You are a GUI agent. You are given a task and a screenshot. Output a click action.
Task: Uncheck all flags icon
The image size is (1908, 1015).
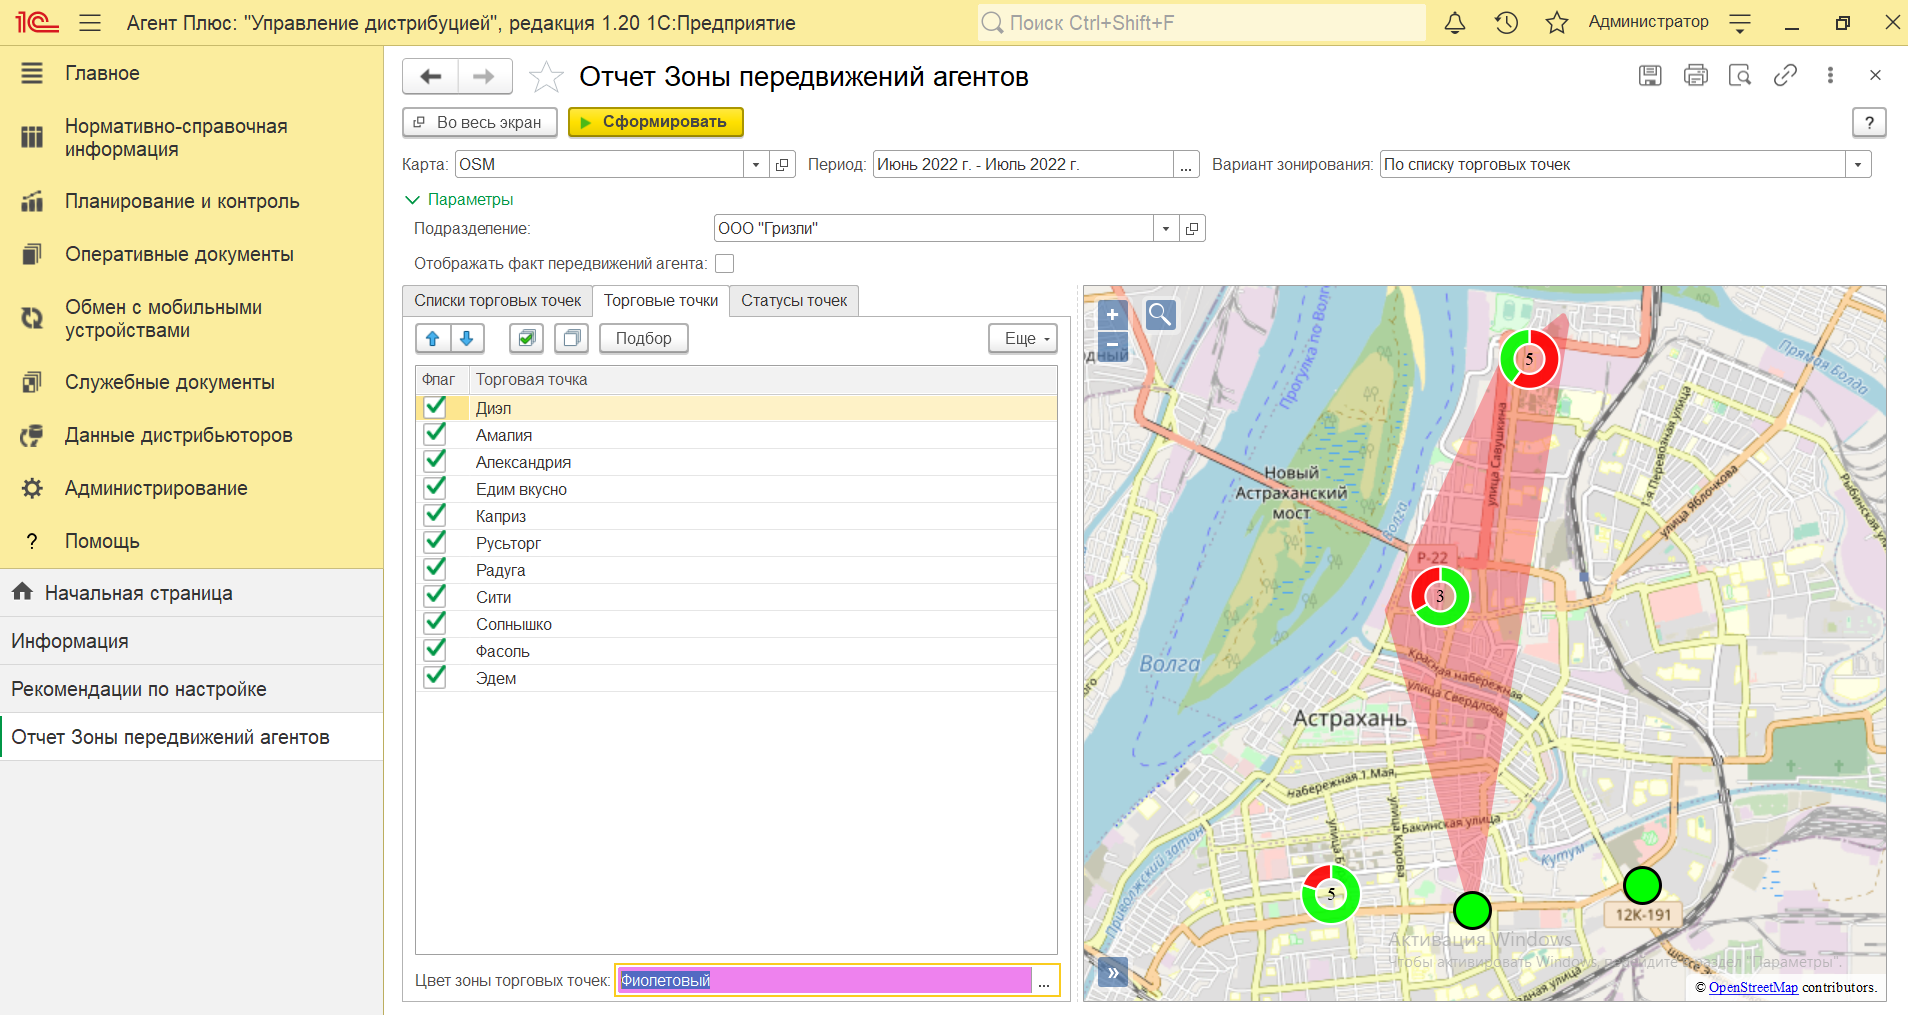[572, 338]
